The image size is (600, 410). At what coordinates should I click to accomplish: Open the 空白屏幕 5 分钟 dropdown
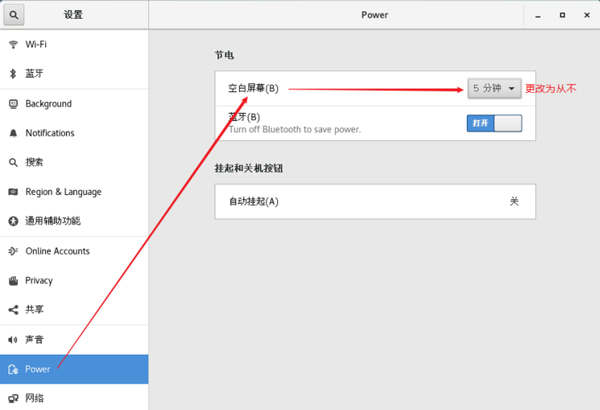494,88
